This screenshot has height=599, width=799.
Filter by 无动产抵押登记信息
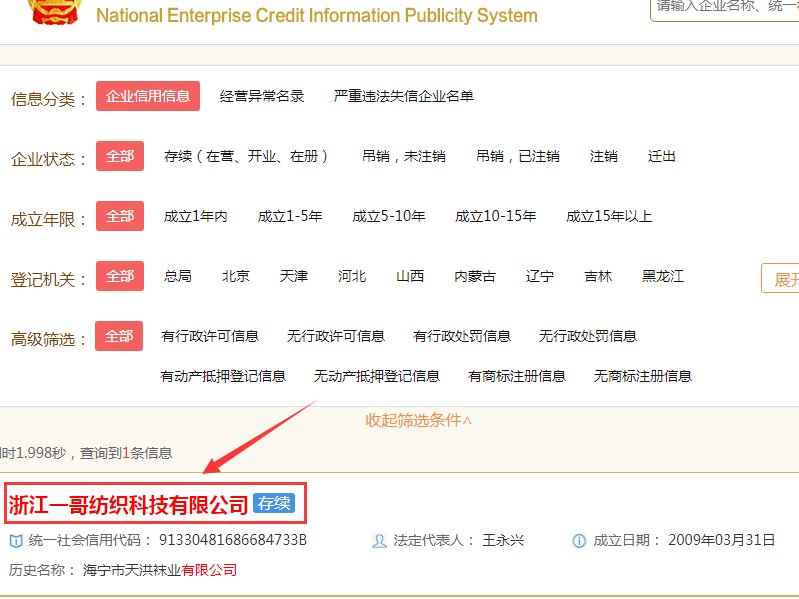point(377,376)
